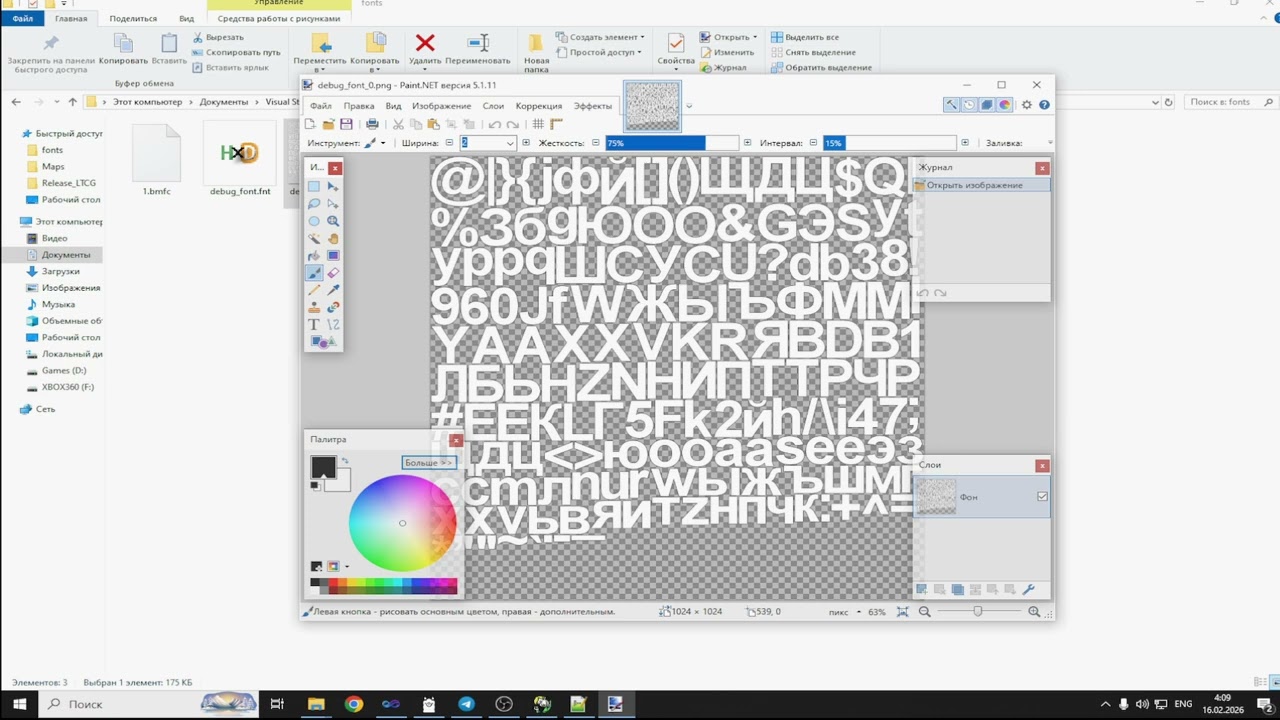Open the Файл menu in Paint.NET

click(x=320, y=106)
